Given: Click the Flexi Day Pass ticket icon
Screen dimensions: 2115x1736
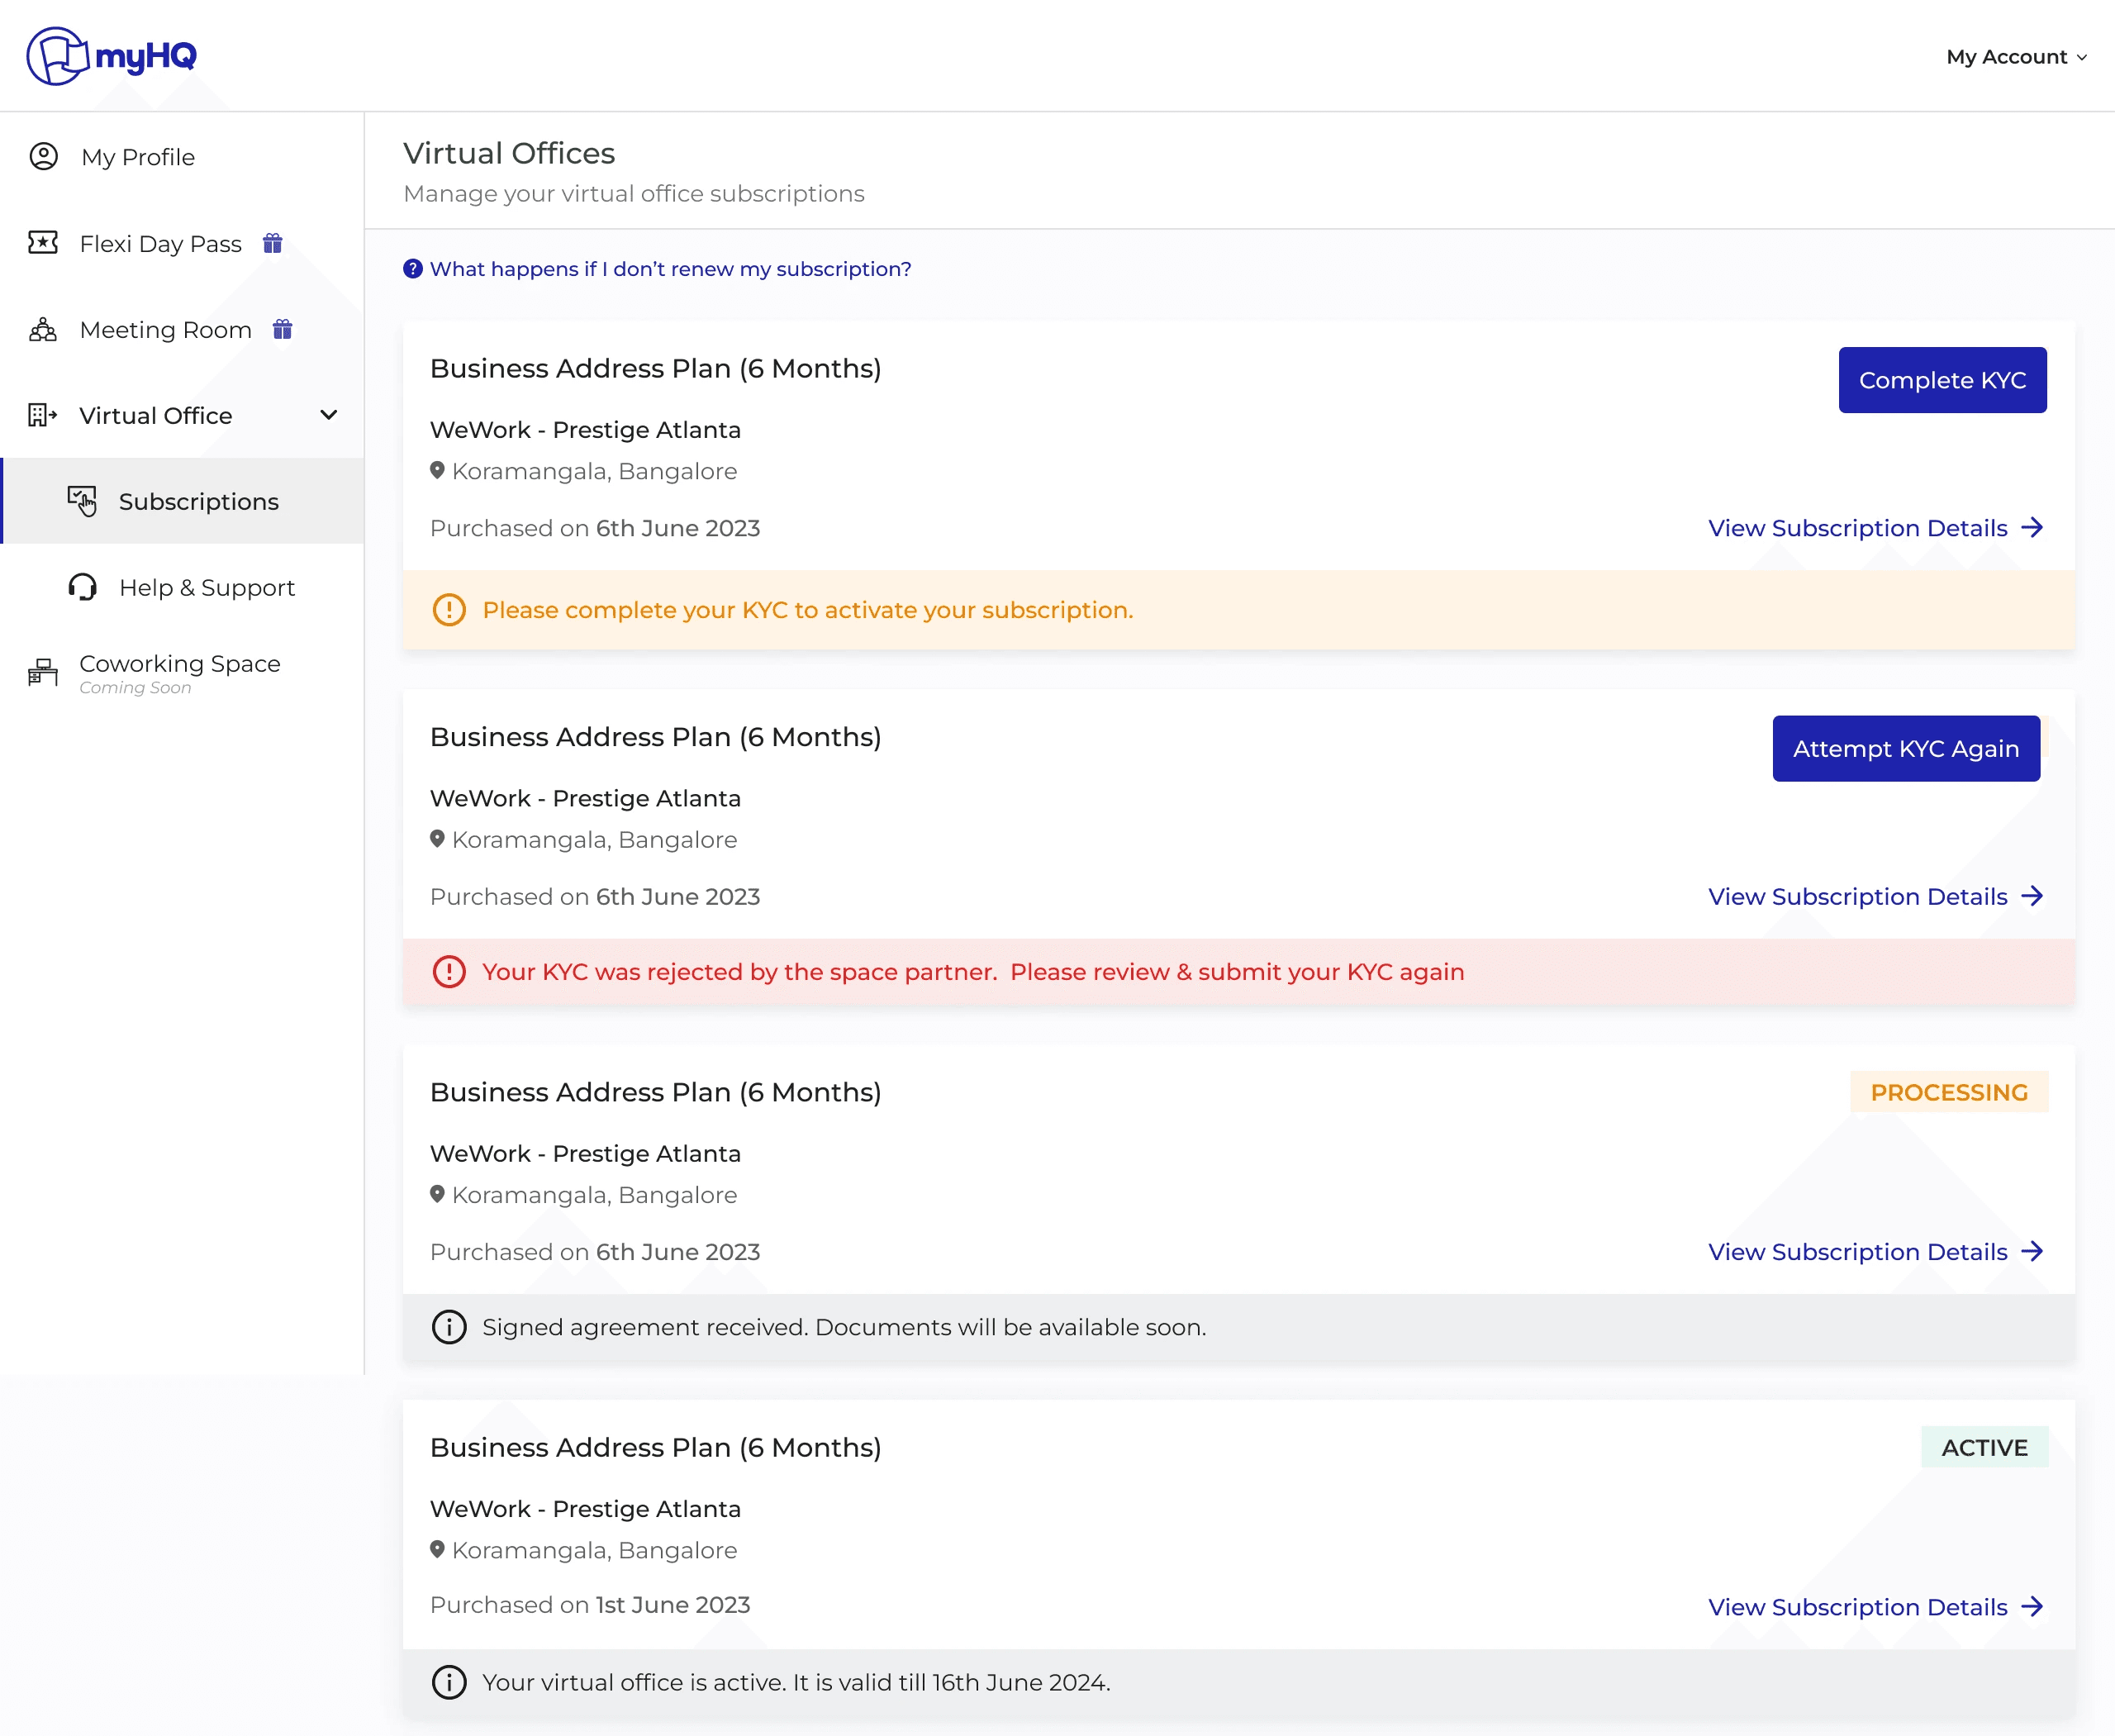Looking at the screenshot, I should click(x=43, y=243).
